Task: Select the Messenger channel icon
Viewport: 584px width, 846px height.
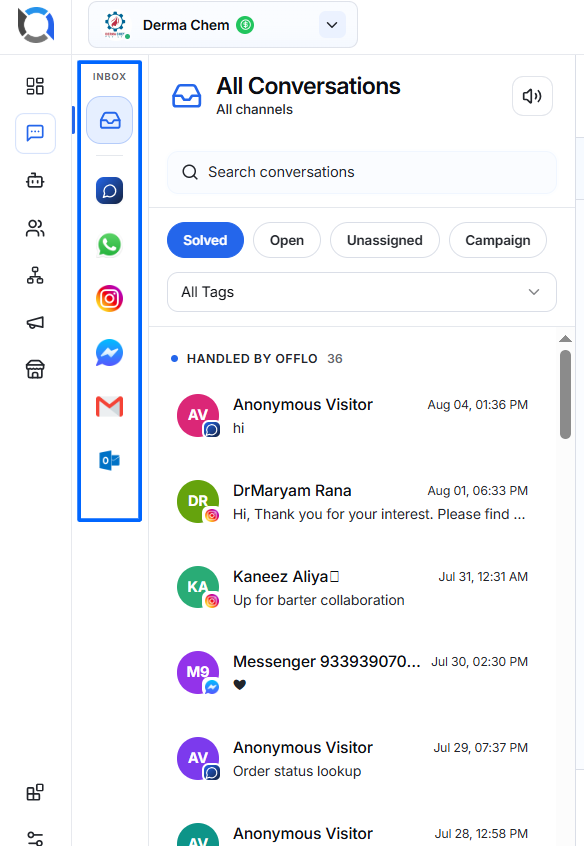Action: coord(110,352)
